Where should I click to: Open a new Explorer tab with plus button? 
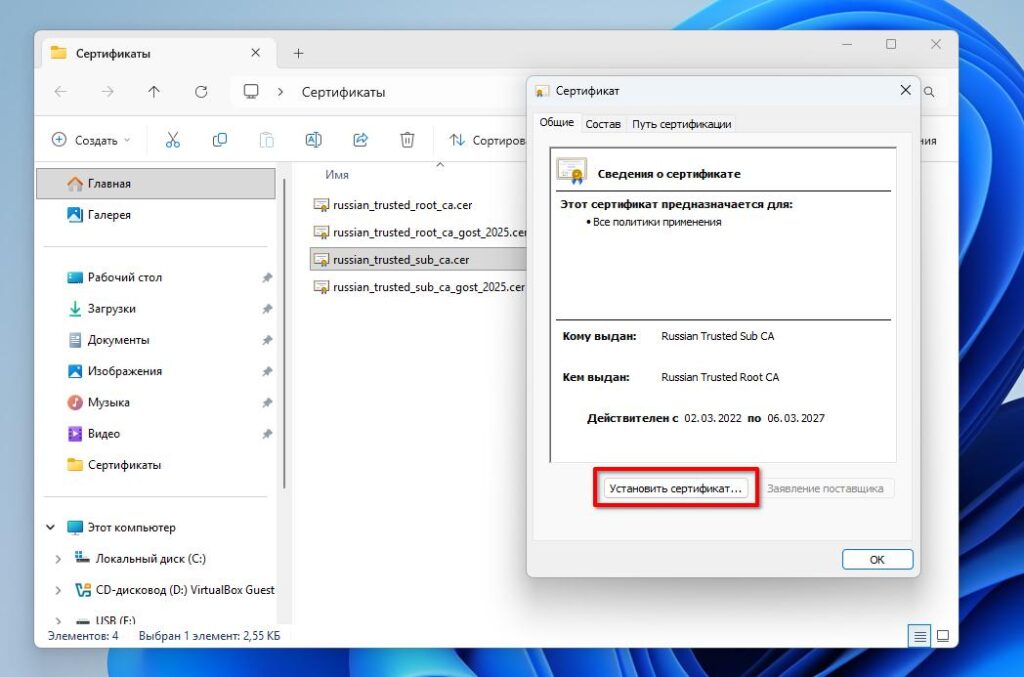point(298,54)
